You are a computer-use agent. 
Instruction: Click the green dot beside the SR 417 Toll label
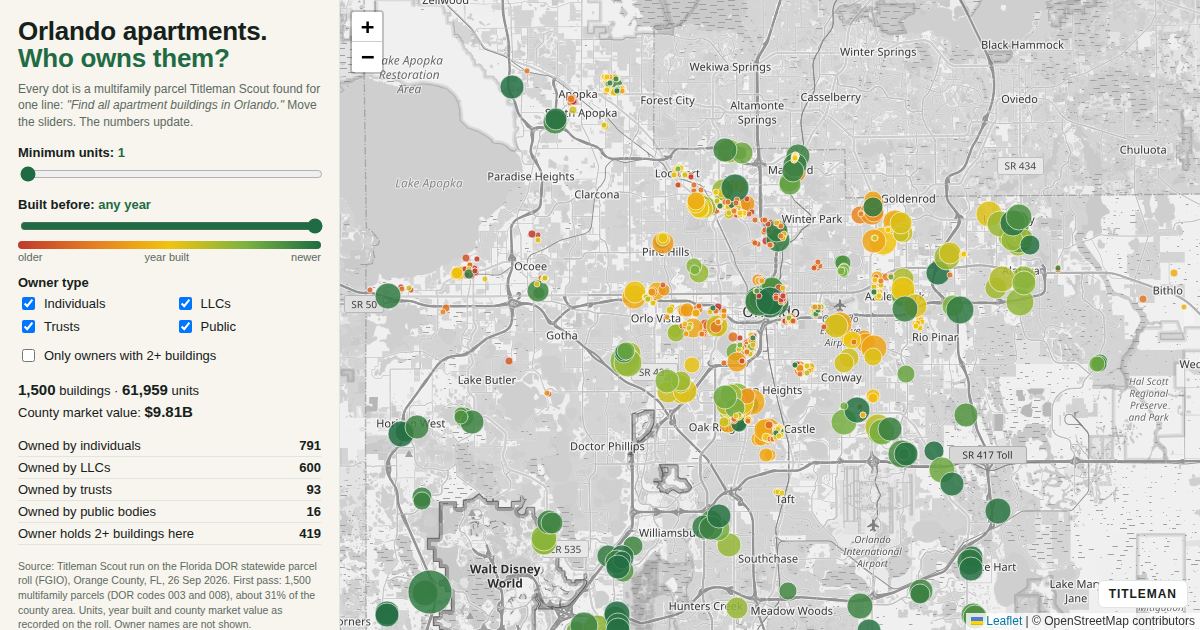[934, 451]
